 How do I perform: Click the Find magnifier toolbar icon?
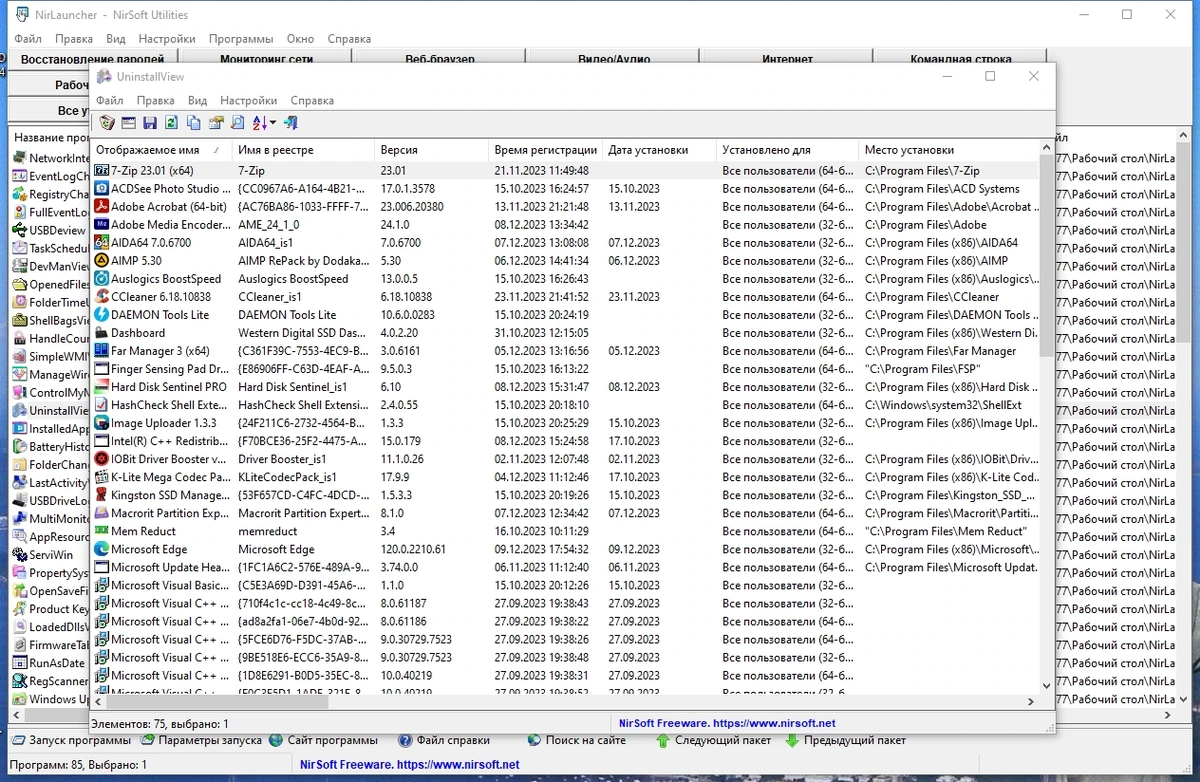pyautogui.click(x=238, y=123)
